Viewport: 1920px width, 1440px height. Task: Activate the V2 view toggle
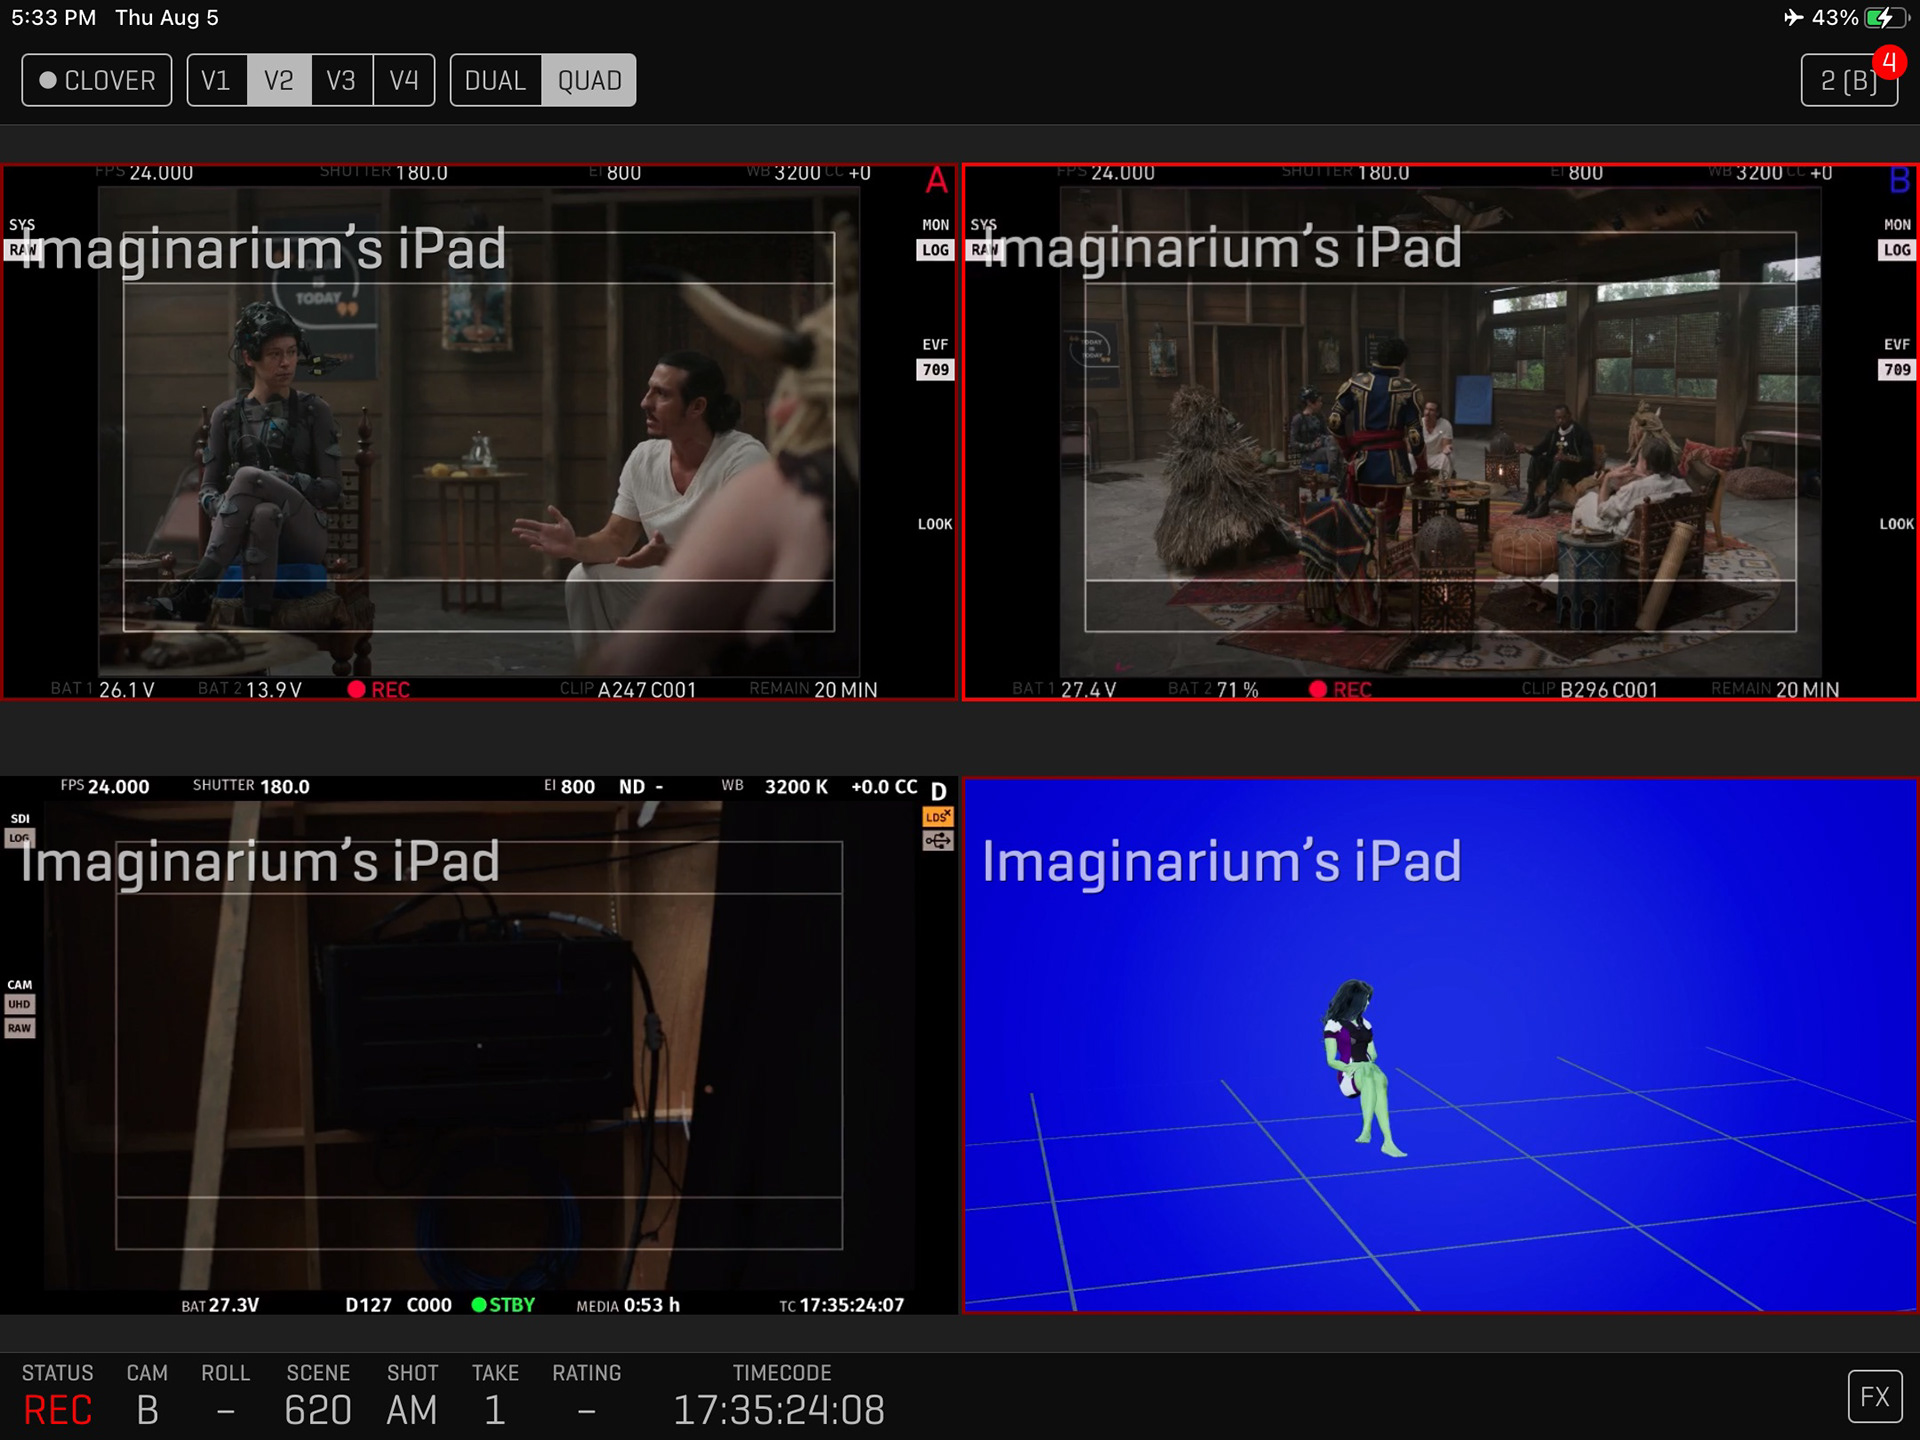point(279,80)
